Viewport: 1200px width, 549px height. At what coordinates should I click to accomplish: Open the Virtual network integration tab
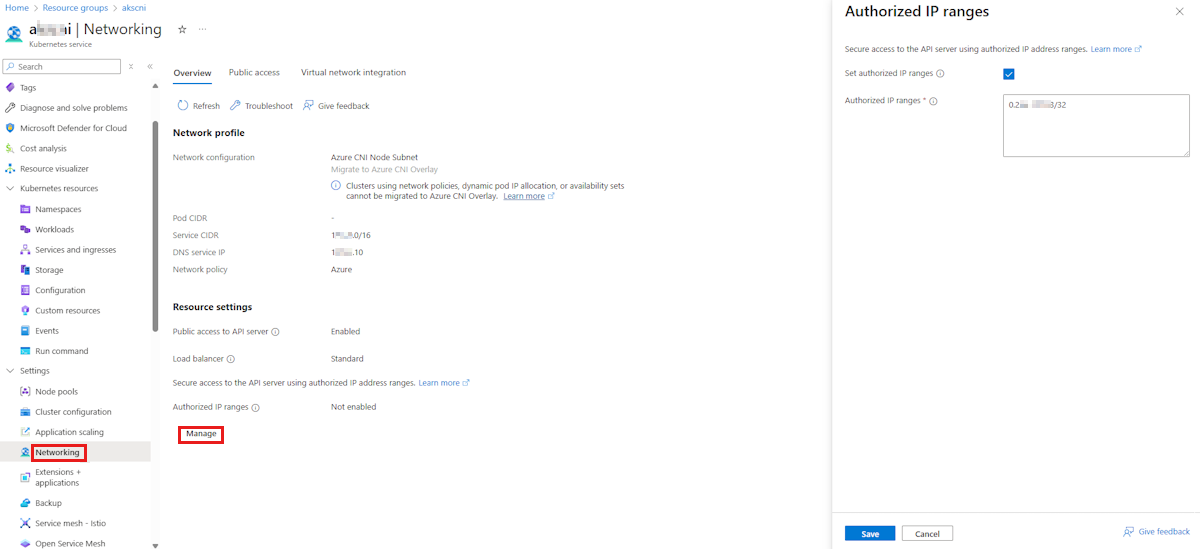[353, 73]
